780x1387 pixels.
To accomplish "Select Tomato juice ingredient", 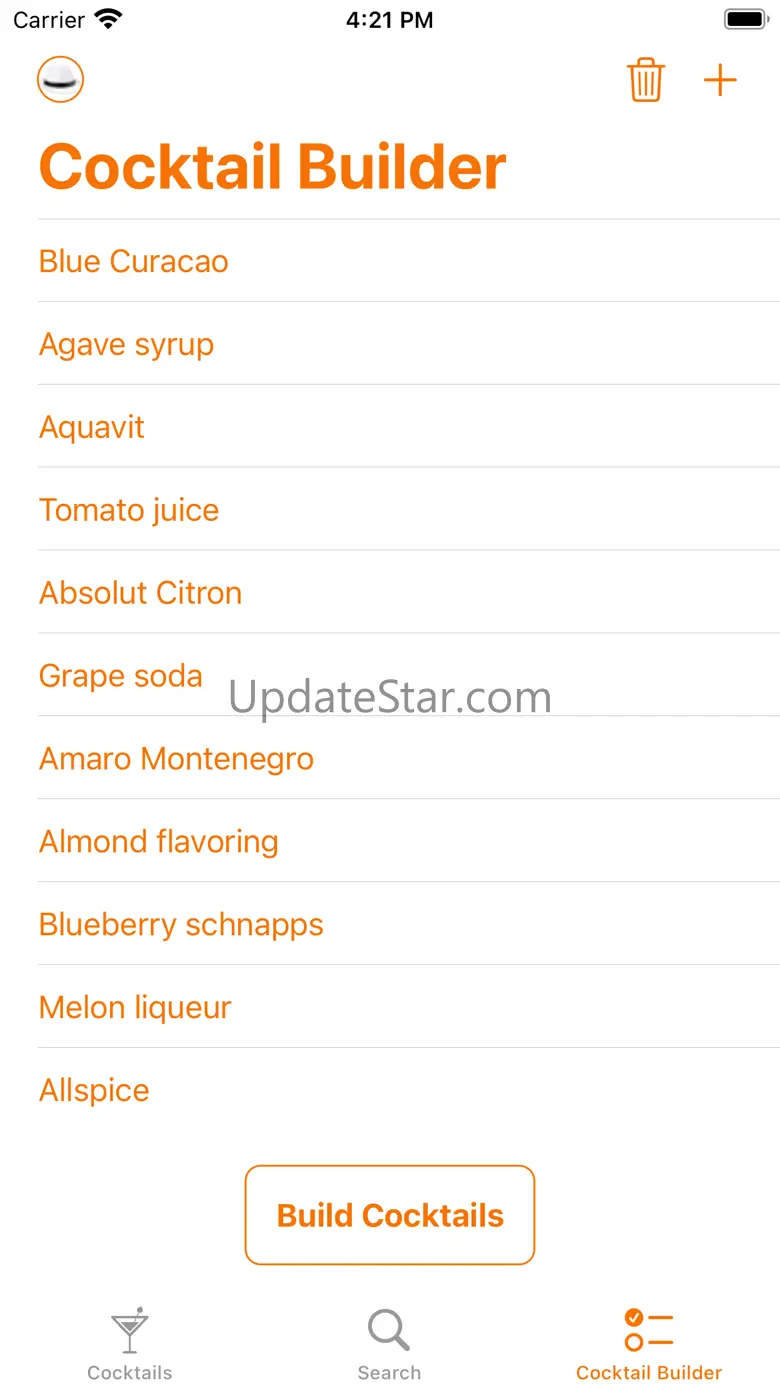I will pyautogui.click(x=129, y=510).
